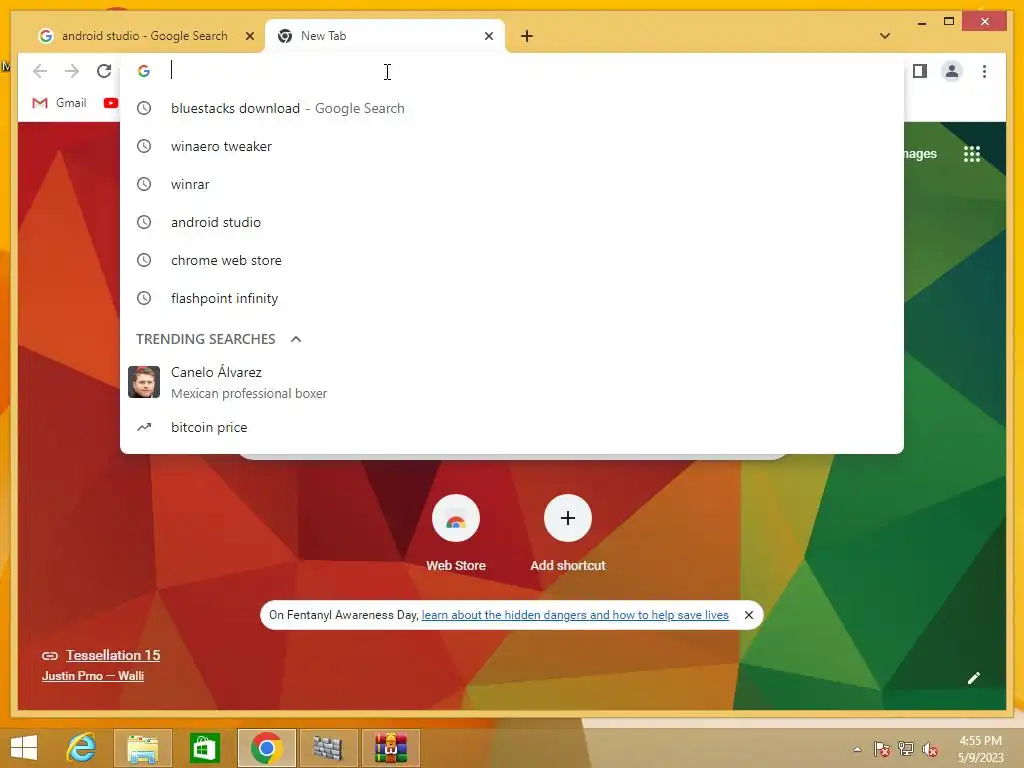Select the winrar suggestion

(512, 184)
